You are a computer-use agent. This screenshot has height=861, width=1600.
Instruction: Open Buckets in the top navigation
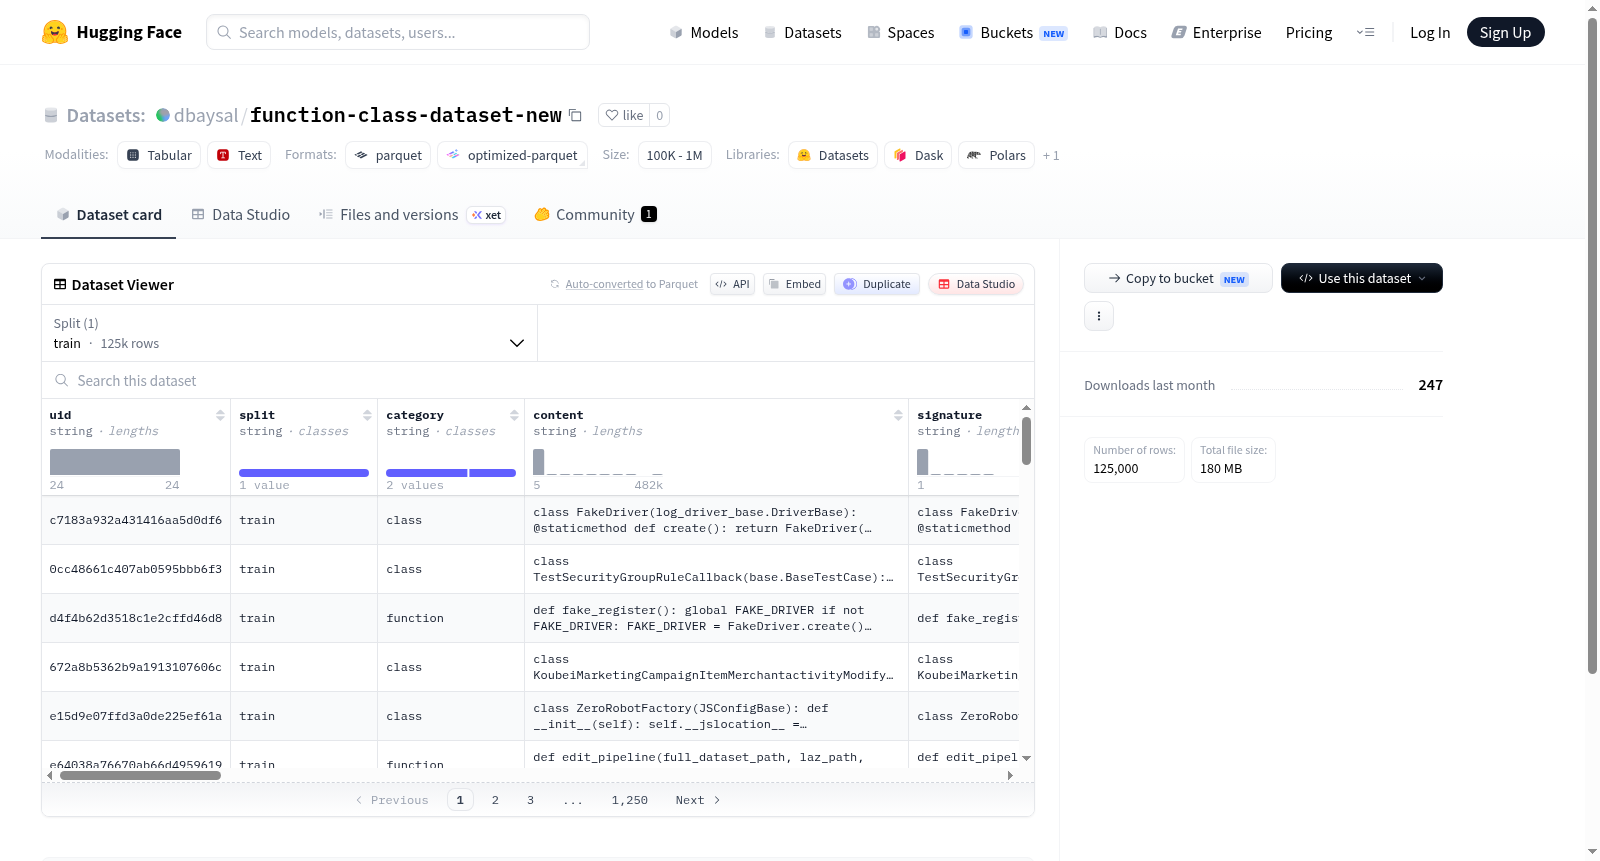click(x=1013, y=32)
